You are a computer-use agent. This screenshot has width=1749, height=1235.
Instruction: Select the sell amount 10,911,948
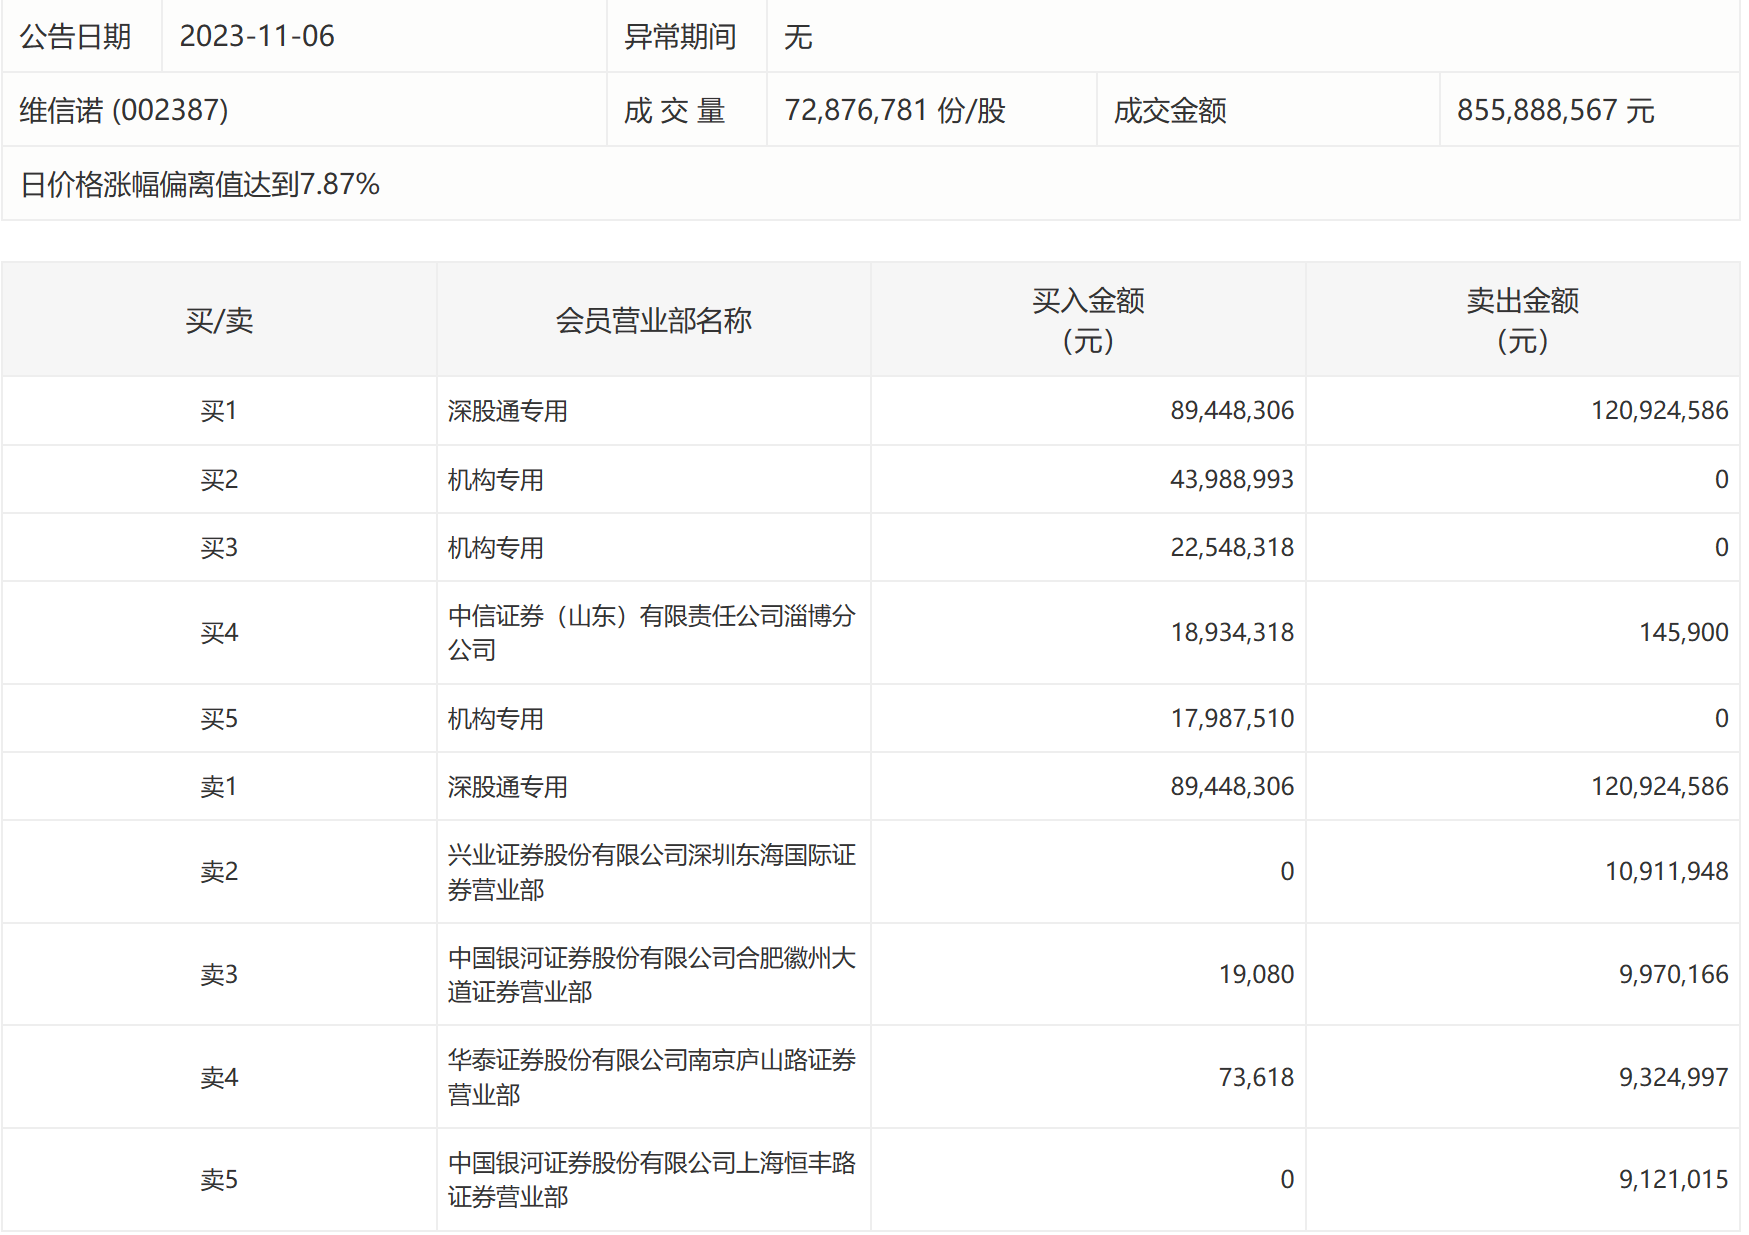tap(1666, 872)
